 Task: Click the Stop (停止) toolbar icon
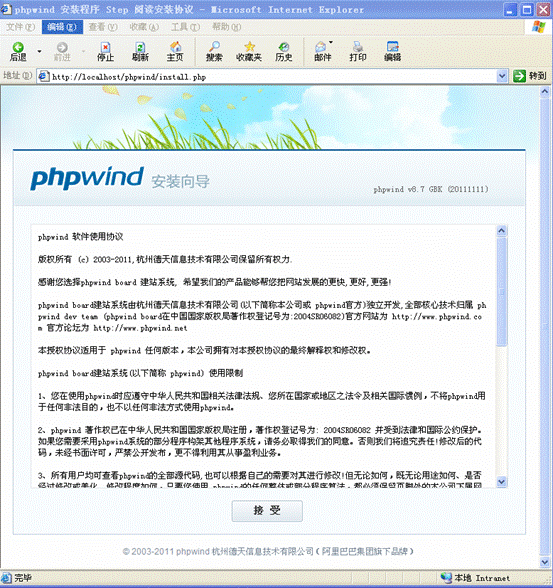tap(105, 51)
